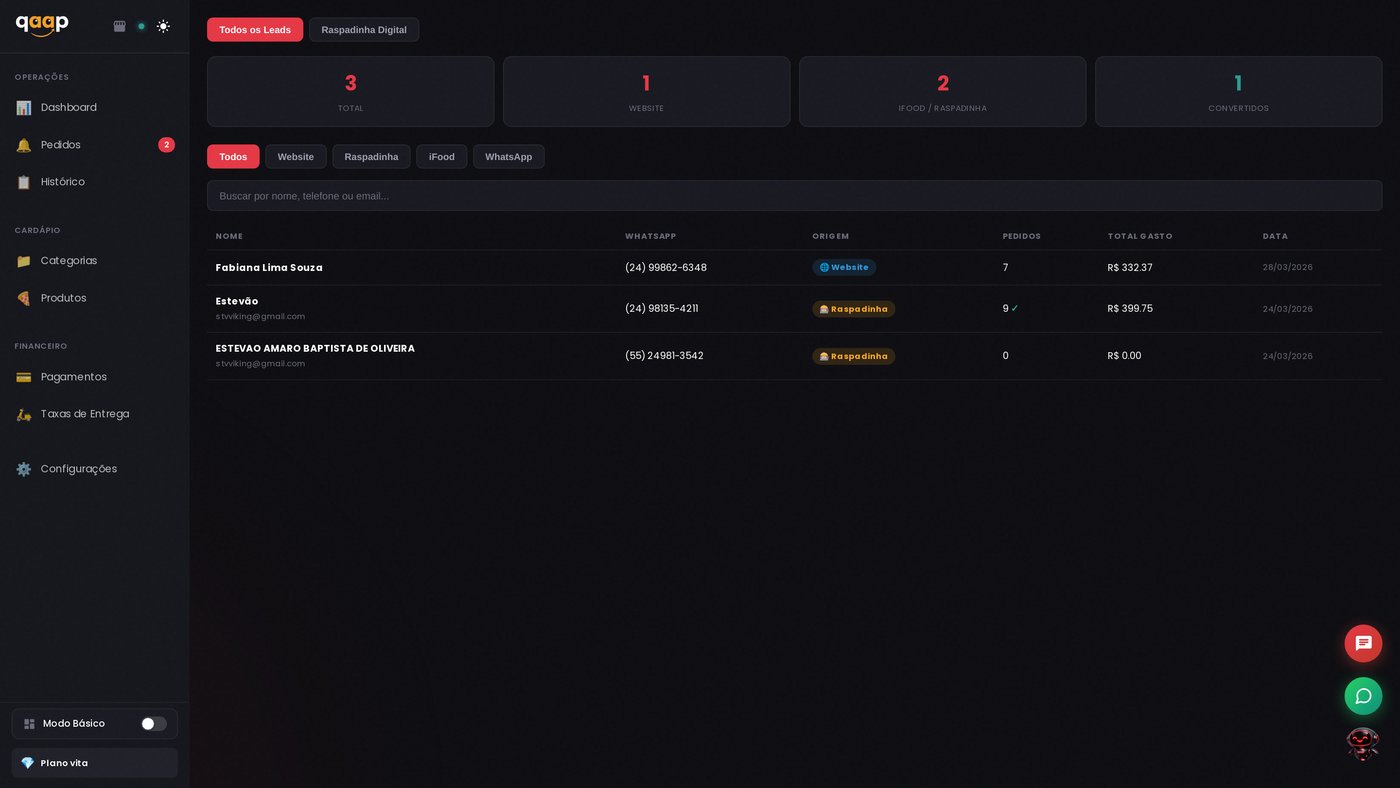Open Taxas de Entrega
Image resolution: width=1400 pixels, height=788 pixels.
coord(94,414)
